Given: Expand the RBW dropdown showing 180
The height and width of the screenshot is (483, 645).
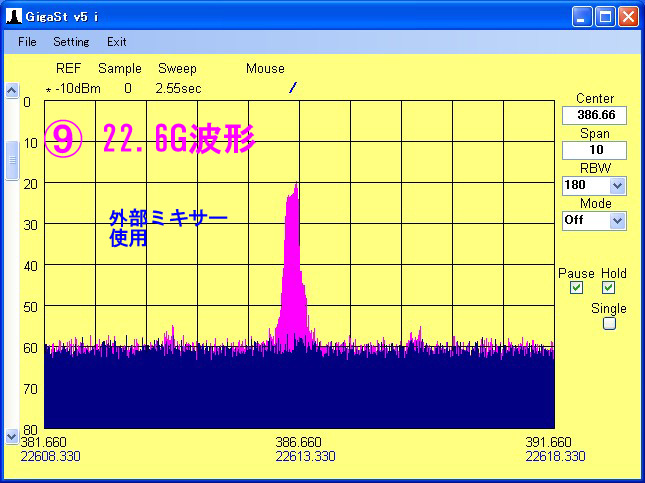Looking at the screenshot, I should click(x=617, y=186).
